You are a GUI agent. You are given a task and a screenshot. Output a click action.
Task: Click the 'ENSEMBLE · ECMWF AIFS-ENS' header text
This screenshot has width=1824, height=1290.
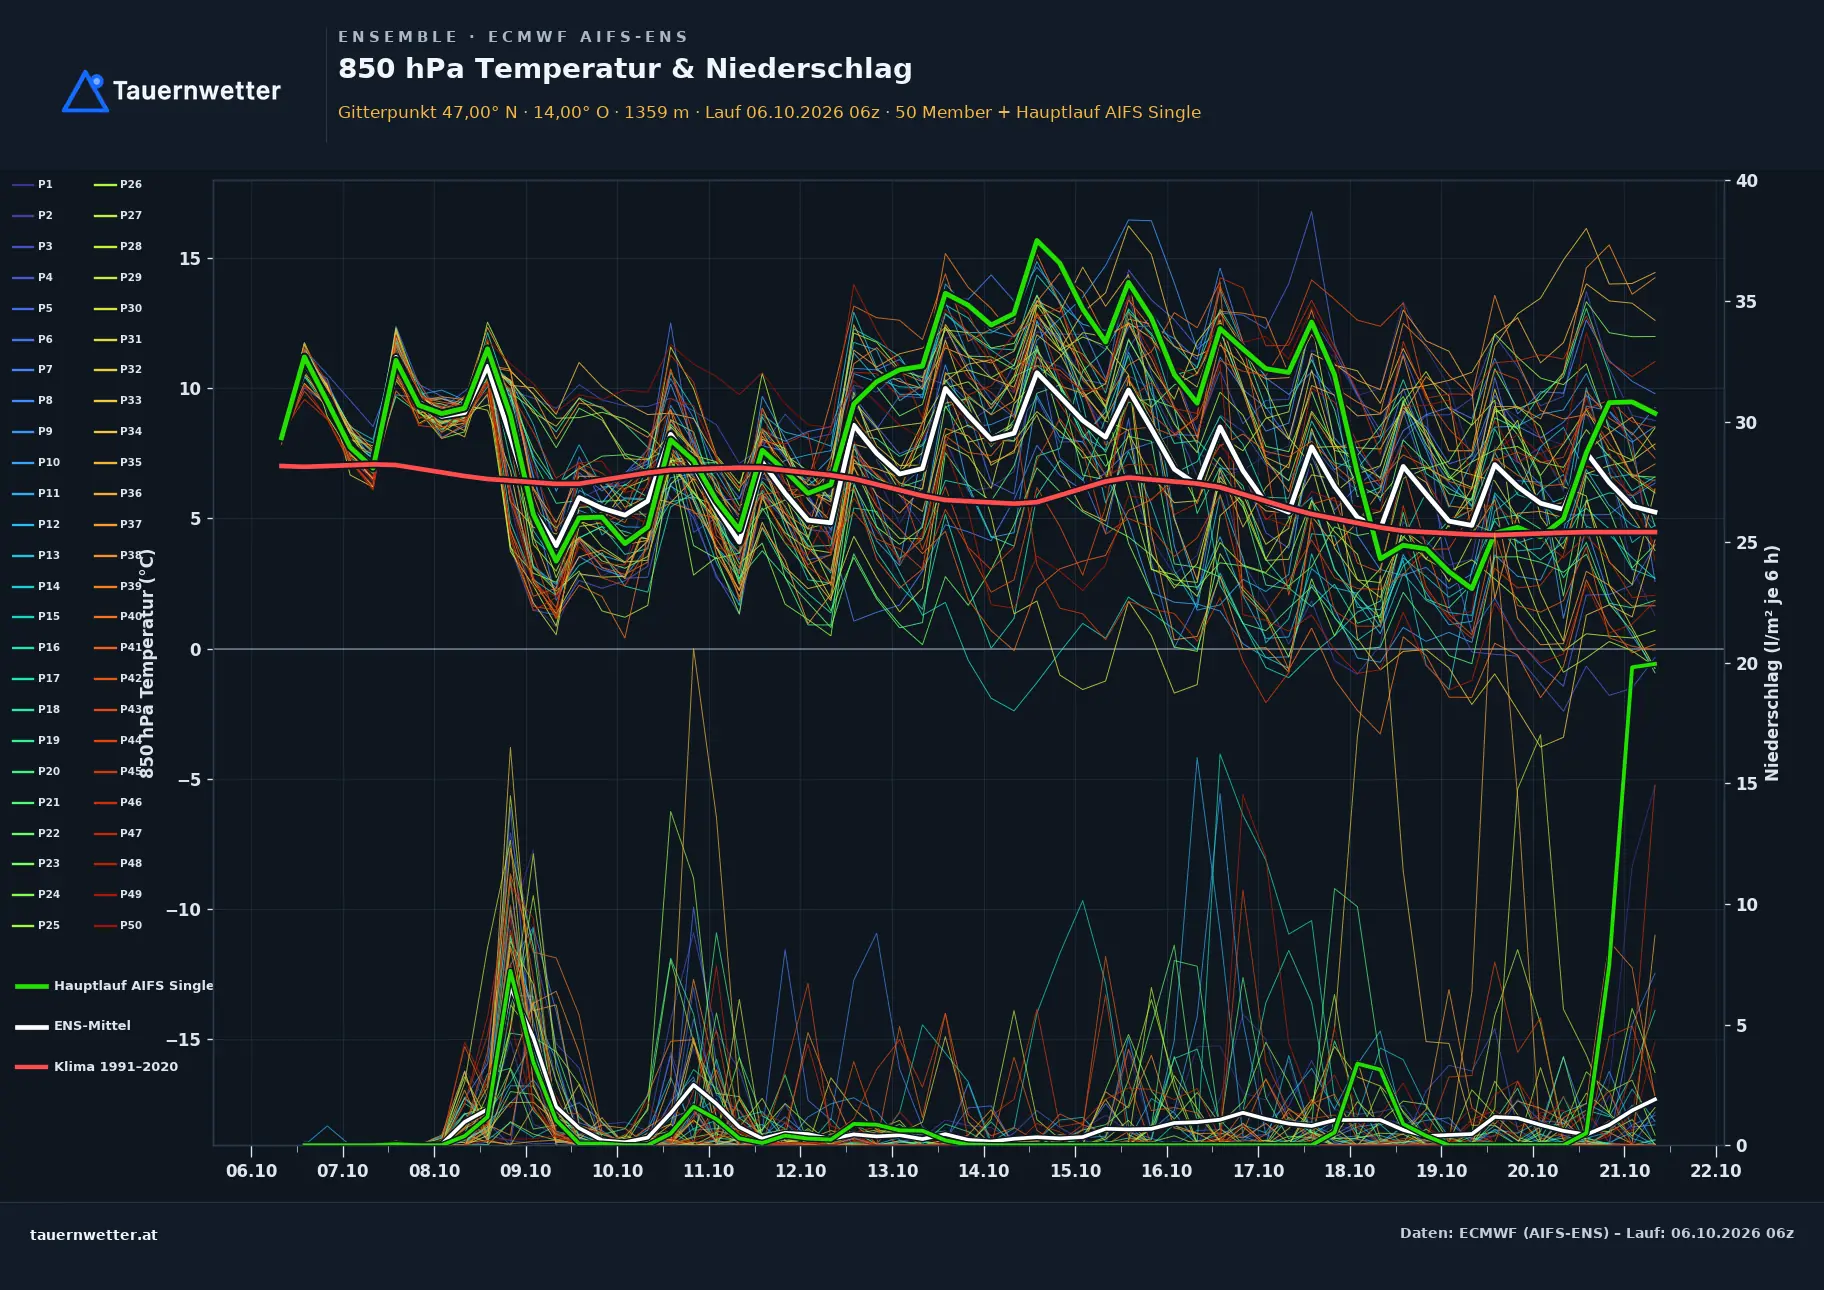[513, 36]
